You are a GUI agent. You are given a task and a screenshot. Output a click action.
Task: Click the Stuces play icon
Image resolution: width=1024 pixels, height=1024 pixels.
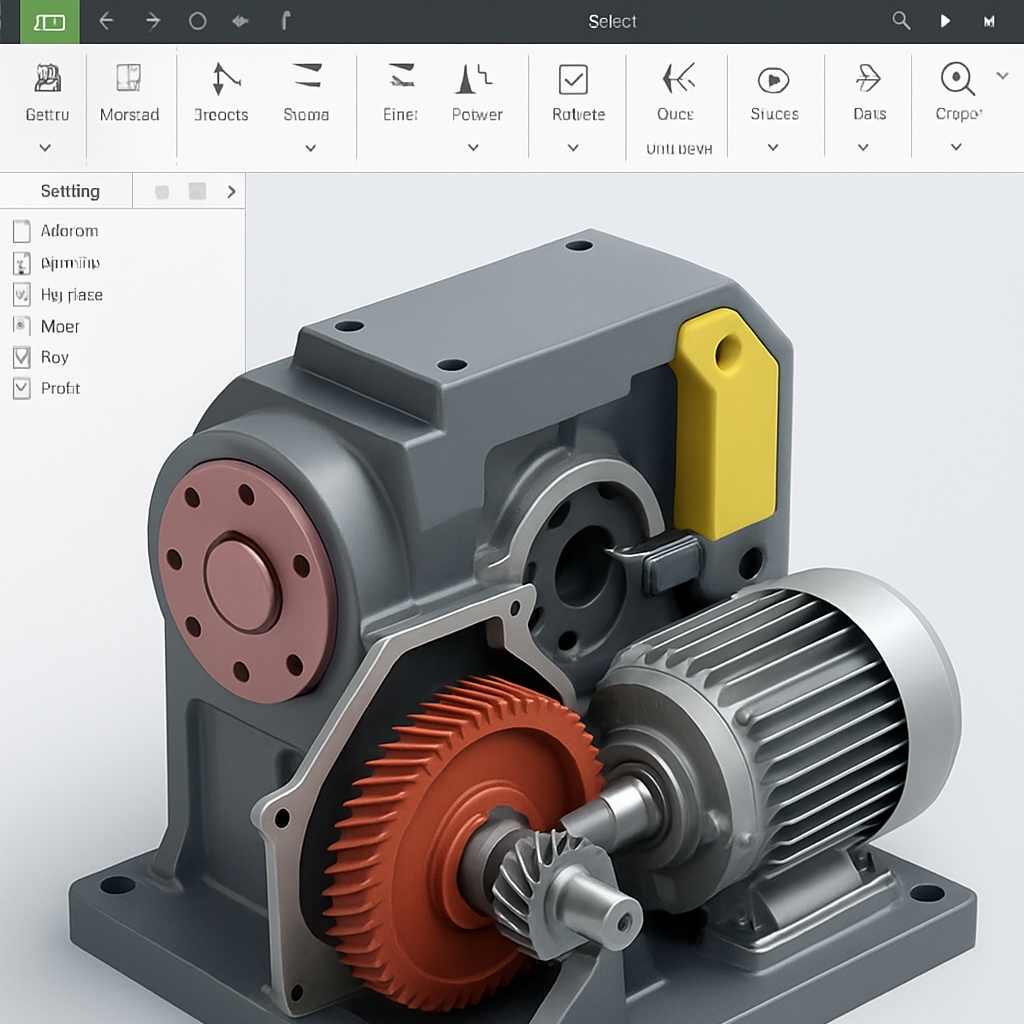tap(774, 80)
